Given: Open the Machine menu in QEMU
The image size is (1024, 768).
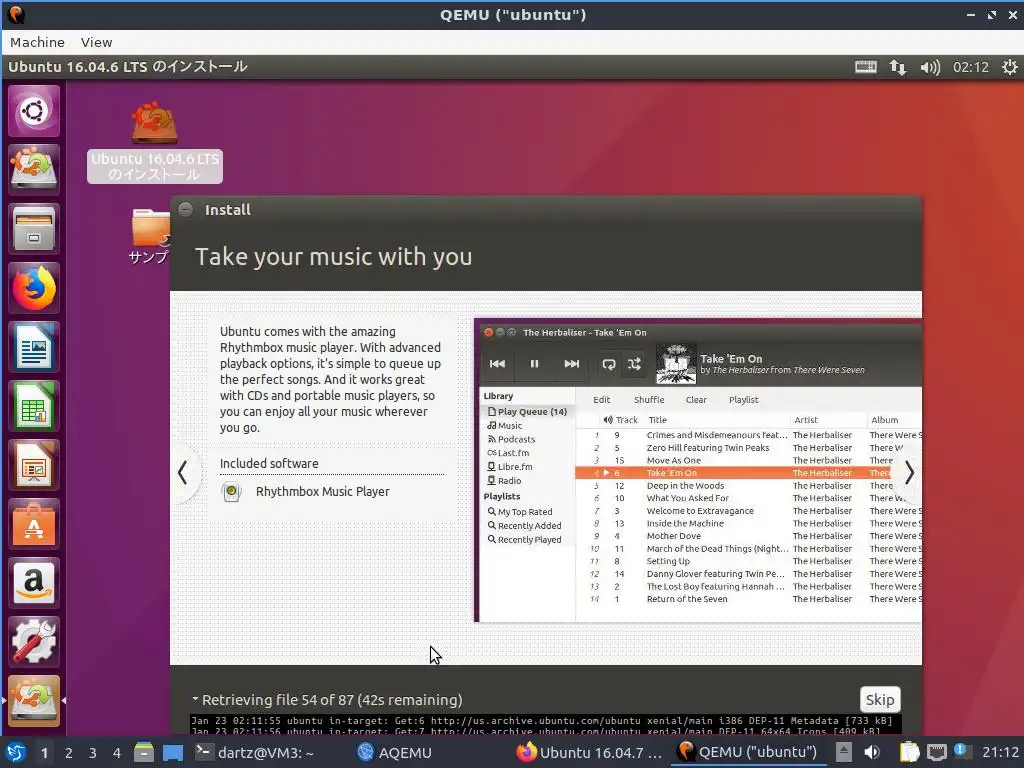Looking at the screenshot, I should [x=37, y=42].
